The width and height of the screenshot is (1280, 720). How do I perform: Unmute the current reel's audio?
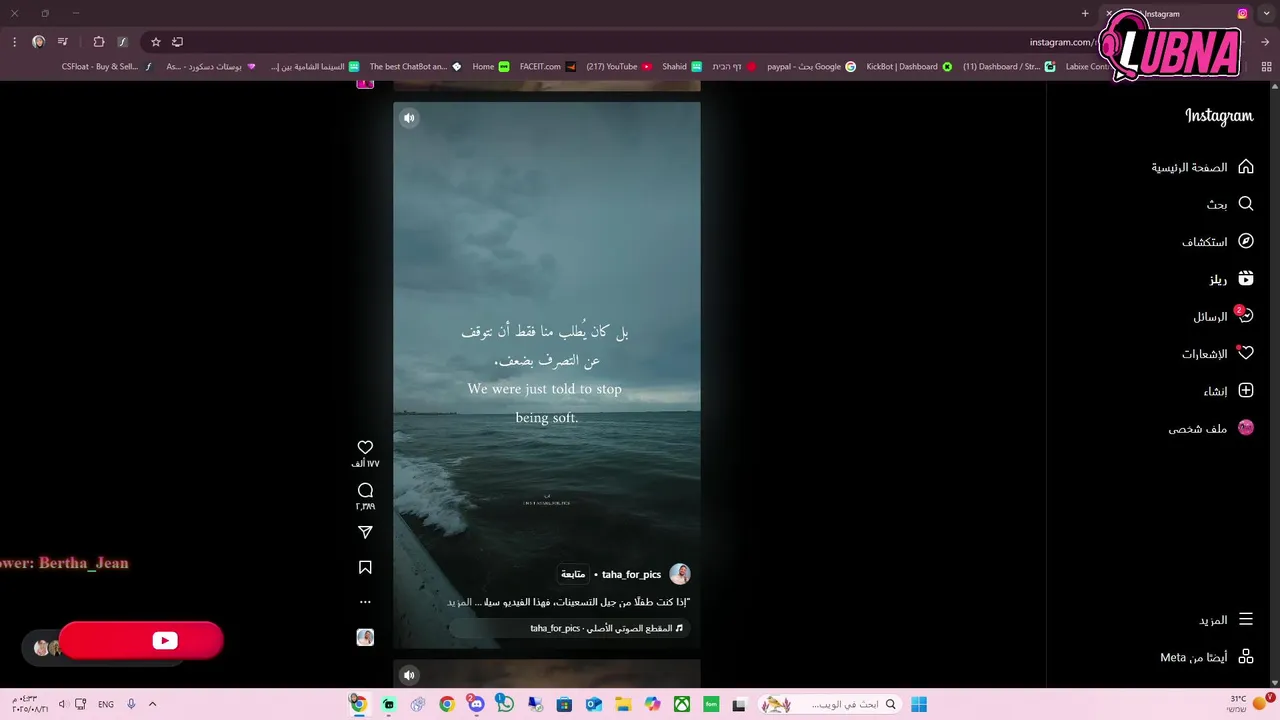point(409,118)
